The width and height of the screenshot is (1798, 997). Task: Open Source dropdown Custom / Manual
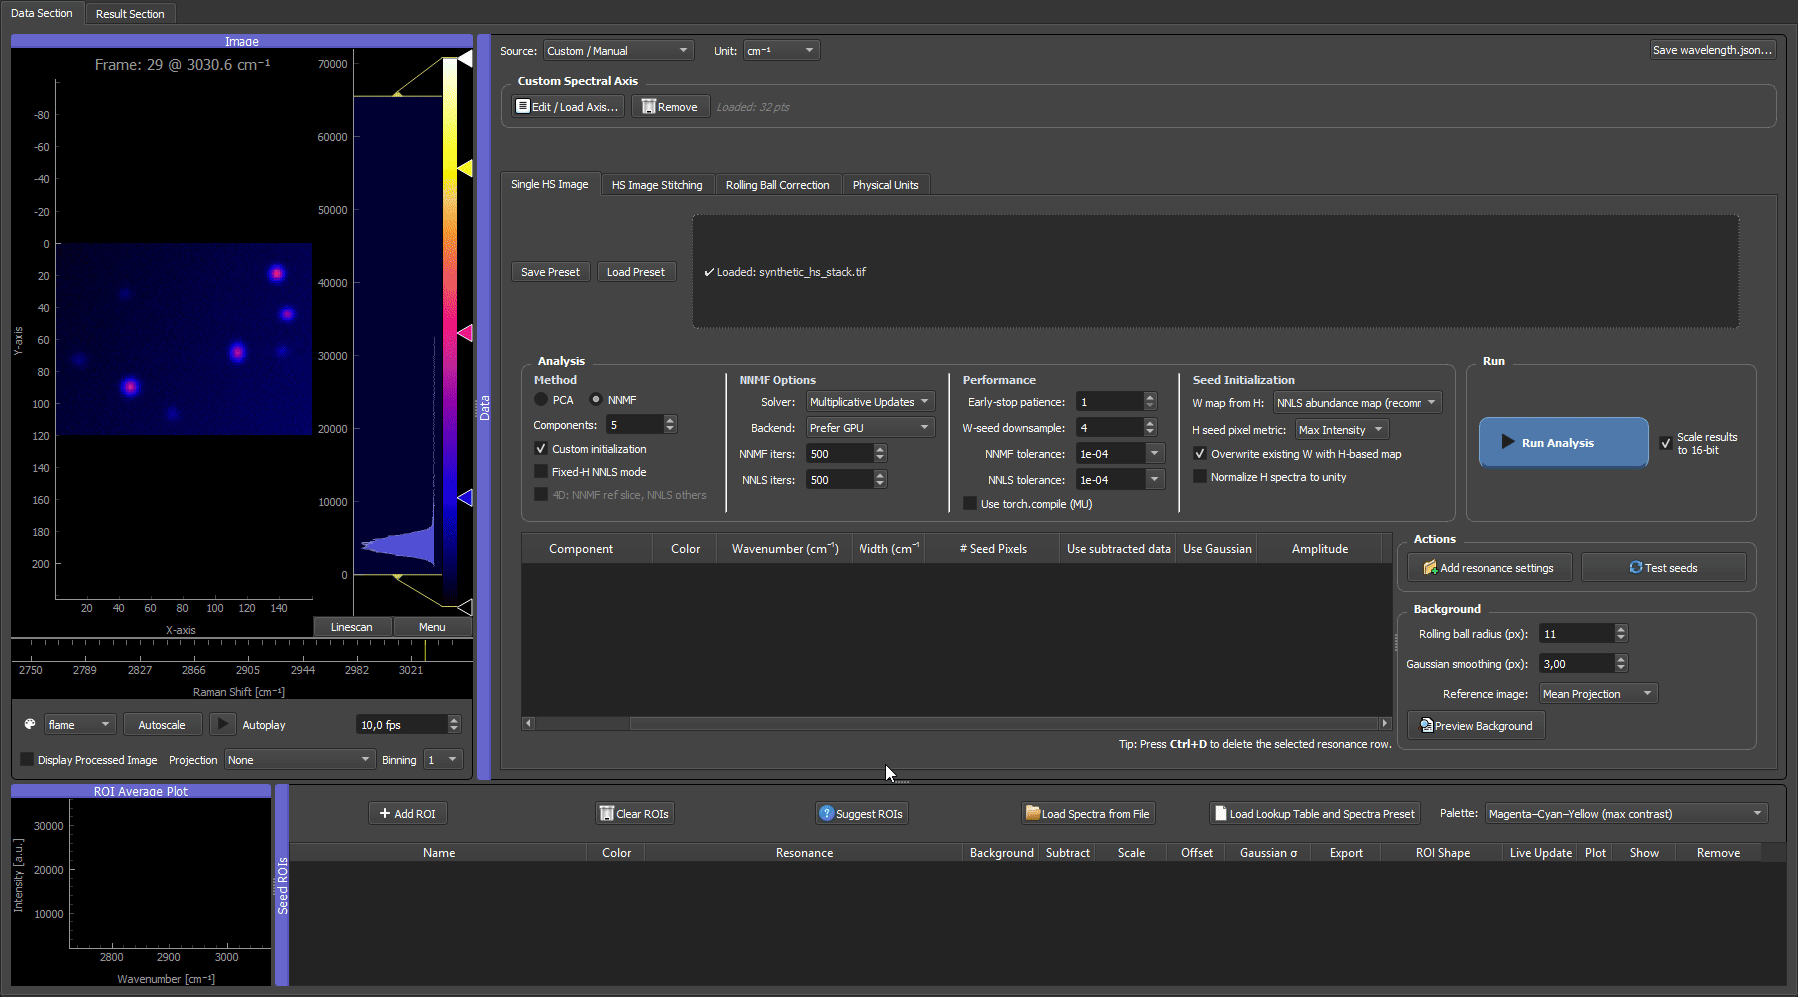[x=618, y=51]
